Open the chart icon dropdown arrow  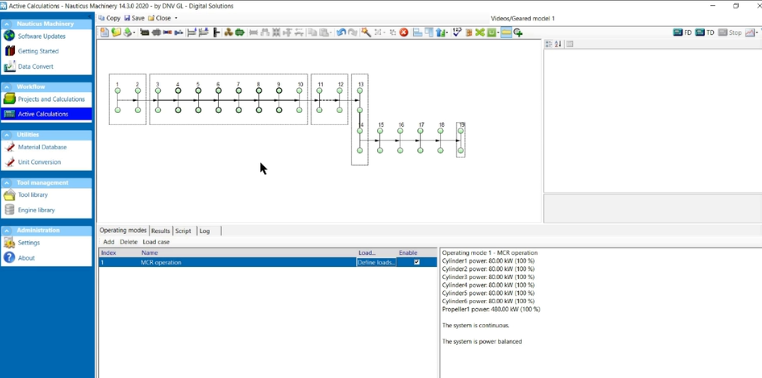coord(758,33)
